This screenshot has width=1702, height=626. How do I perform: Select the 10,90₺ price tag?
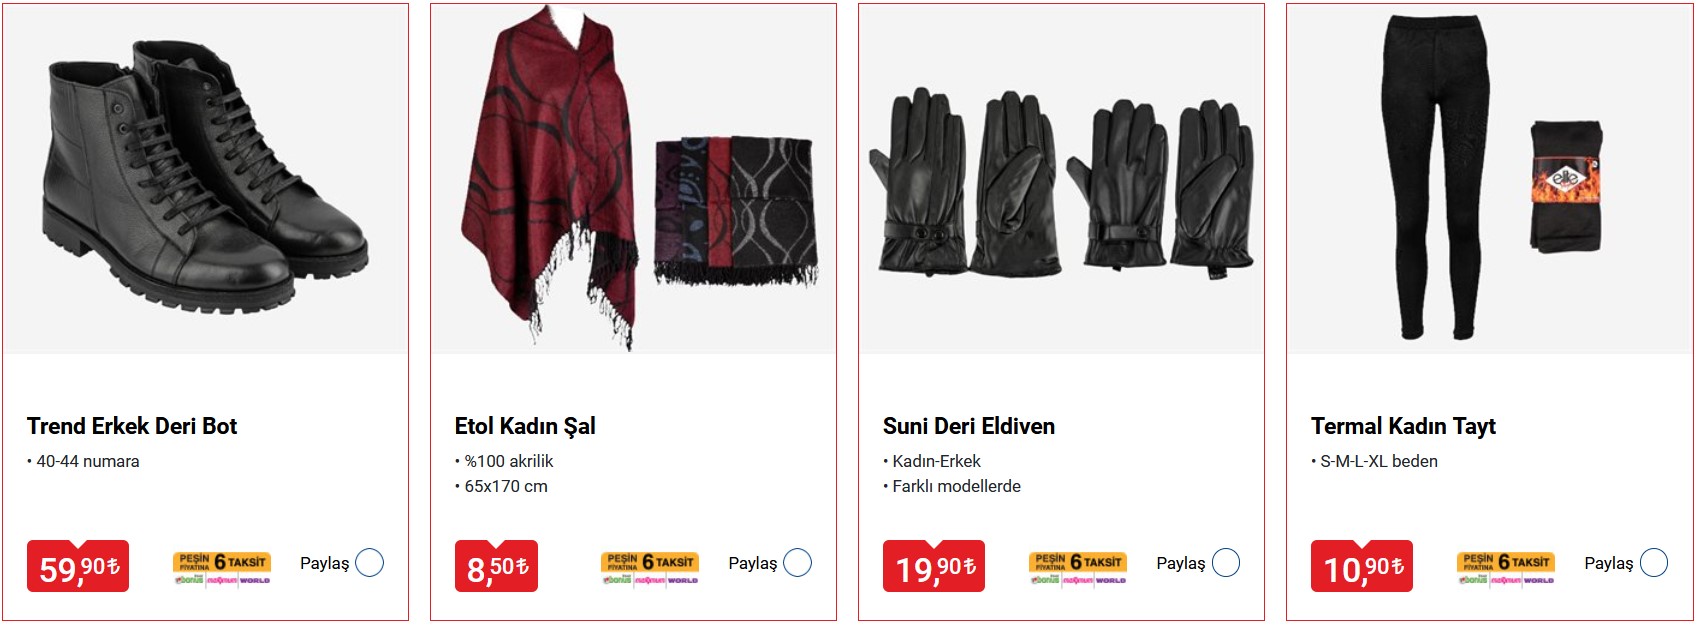click(1362, 566)
